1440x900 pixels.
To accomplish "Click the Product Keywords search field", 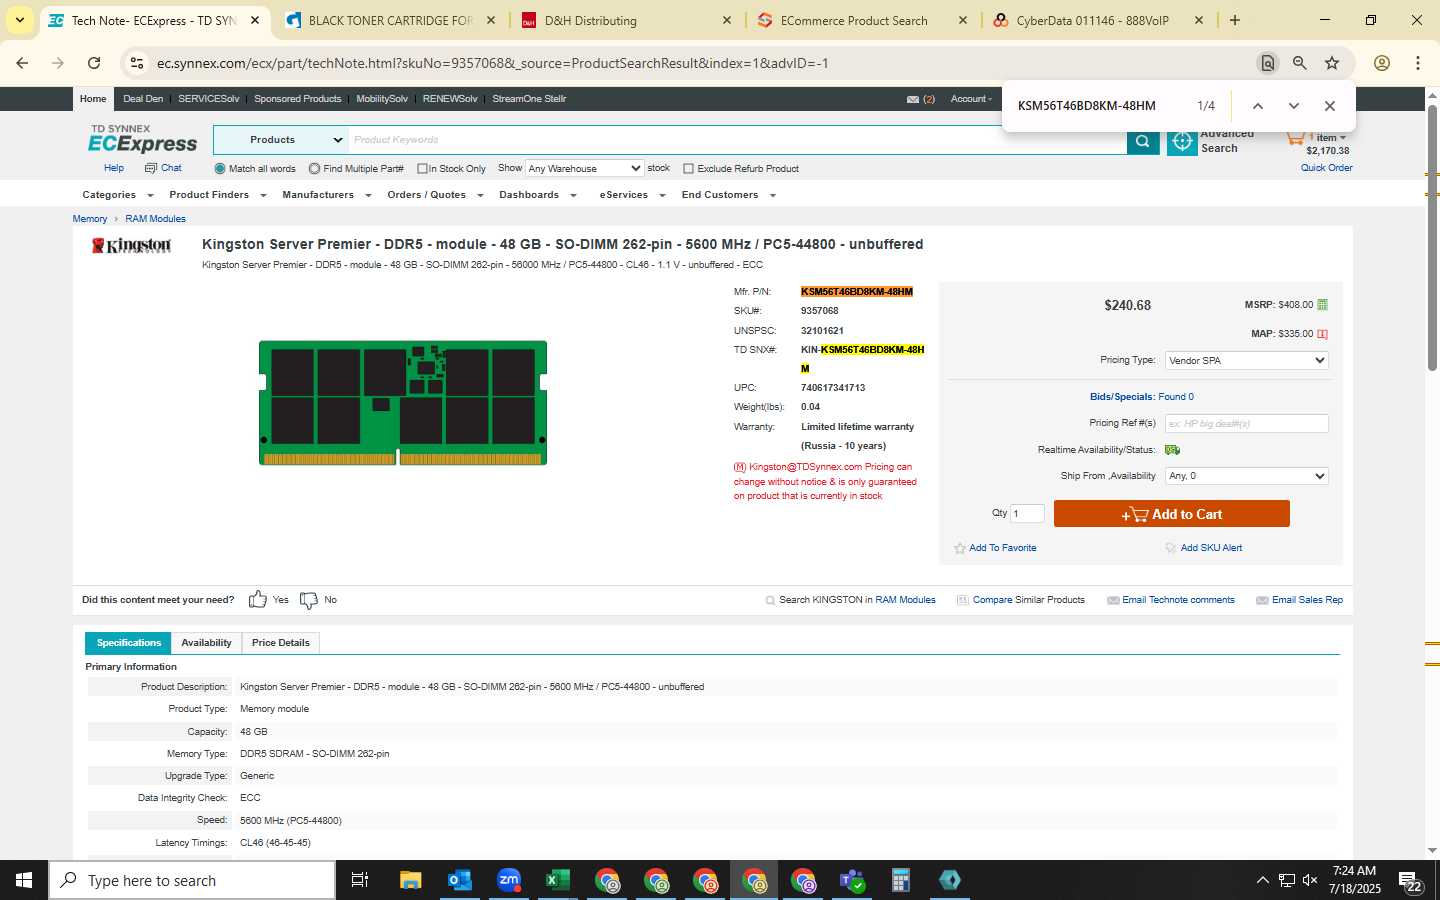I will coord(738,140).
